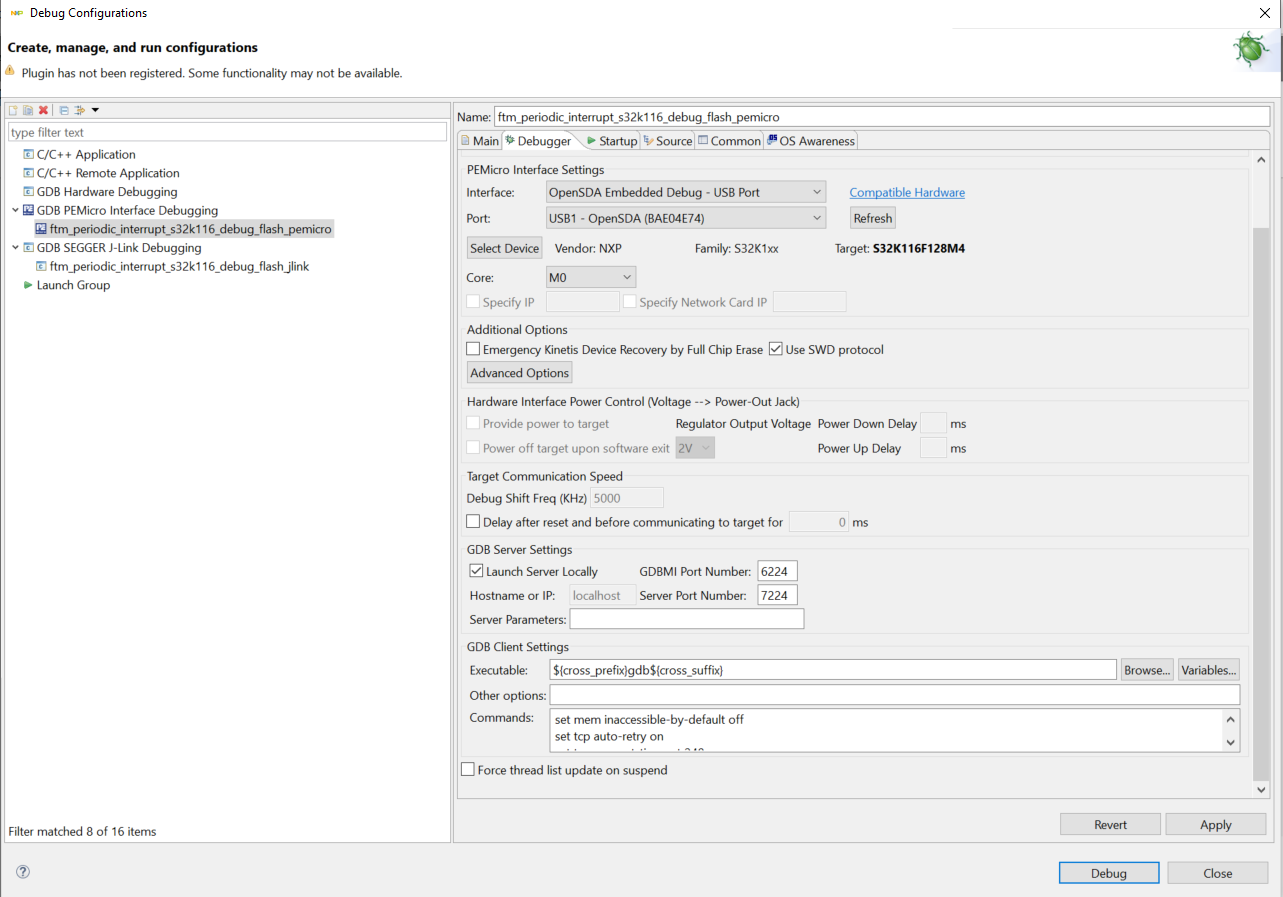Collapse all items in configuration tree
The height and width of the screenshot is (897, 1283).
pos(63,109)
